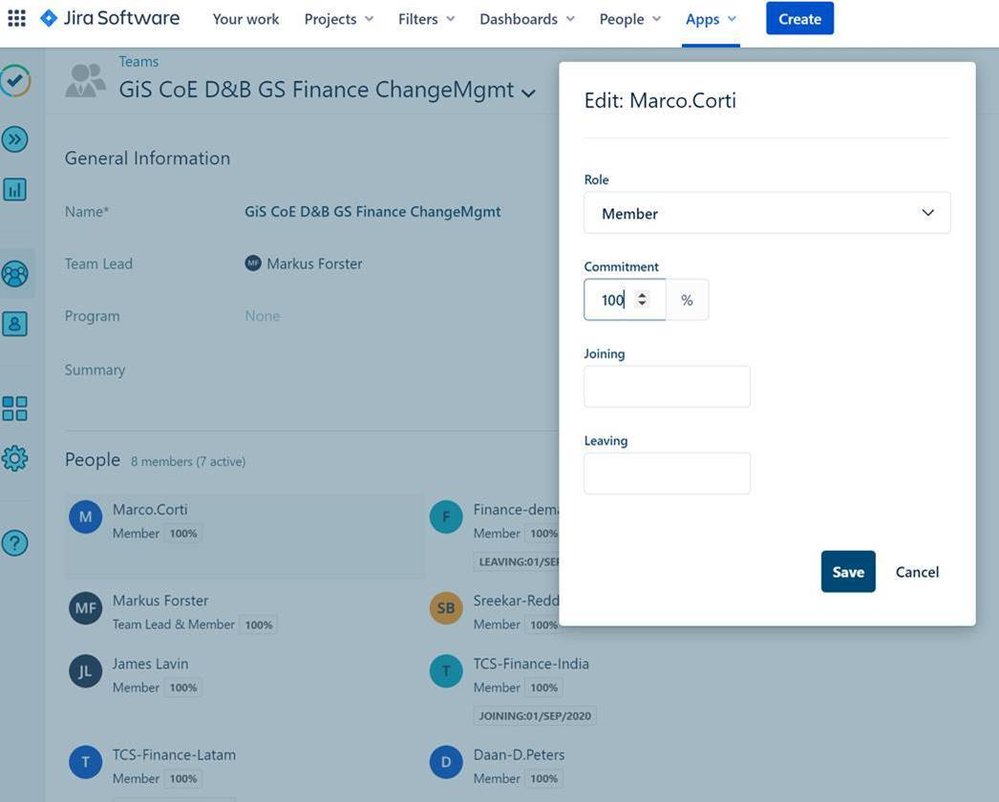Click Sreekar-Reddy SB avatar
999x802 pixels.
pos(446,608)
